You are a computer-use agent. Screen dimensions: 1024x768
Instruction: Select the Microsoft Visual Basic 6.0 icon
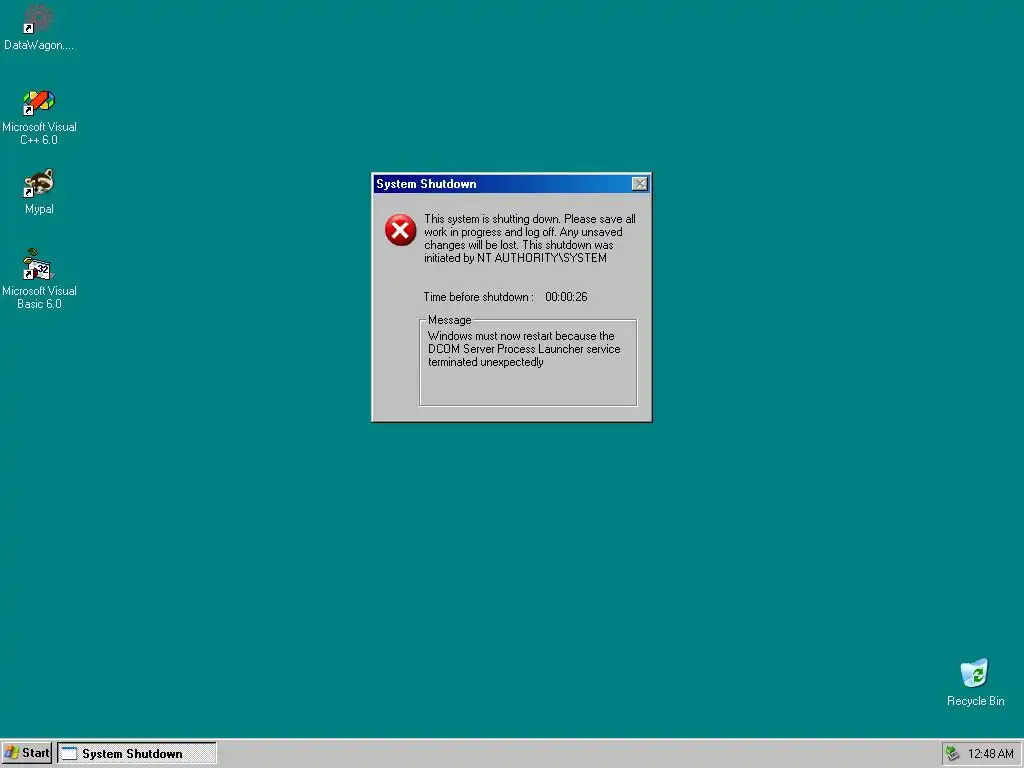click(39, 264)
